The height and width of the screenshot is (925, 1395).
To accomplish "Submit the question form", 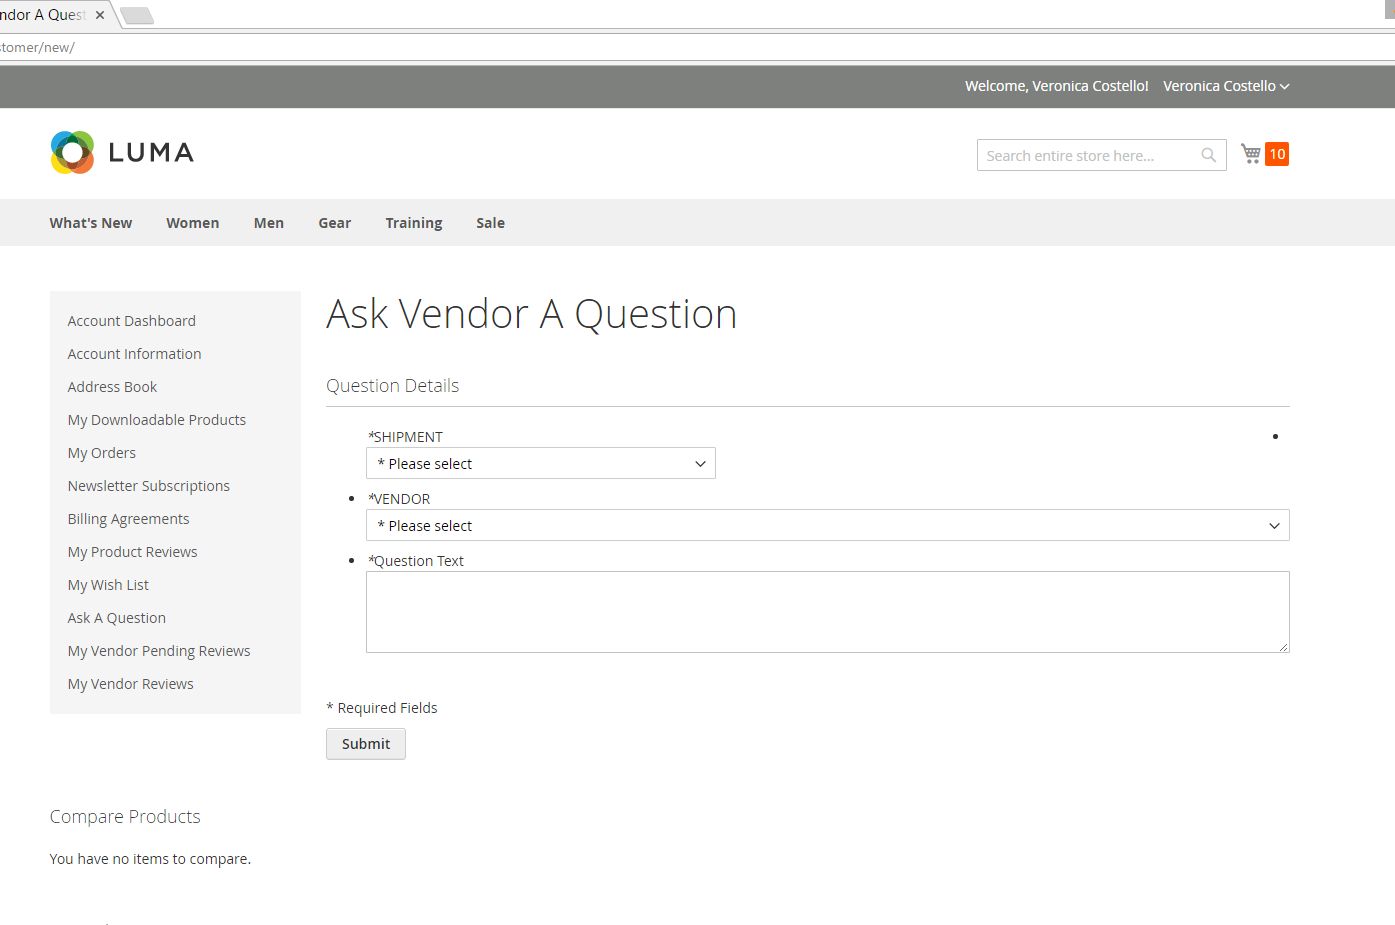I will pyautogui.click(x=366, y=744).
